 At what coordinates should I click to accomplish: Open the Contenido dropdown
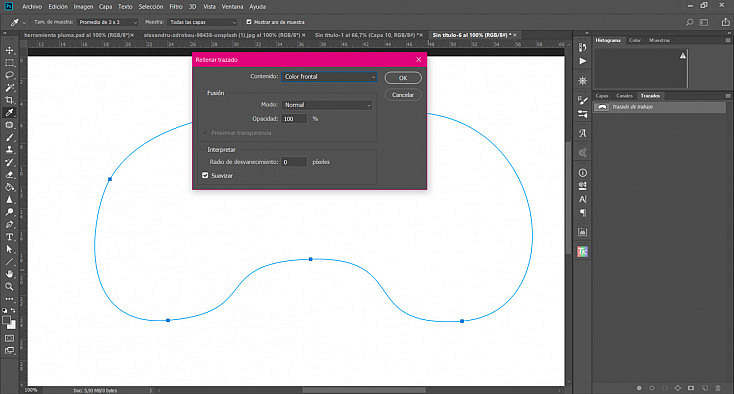[329, 77]
